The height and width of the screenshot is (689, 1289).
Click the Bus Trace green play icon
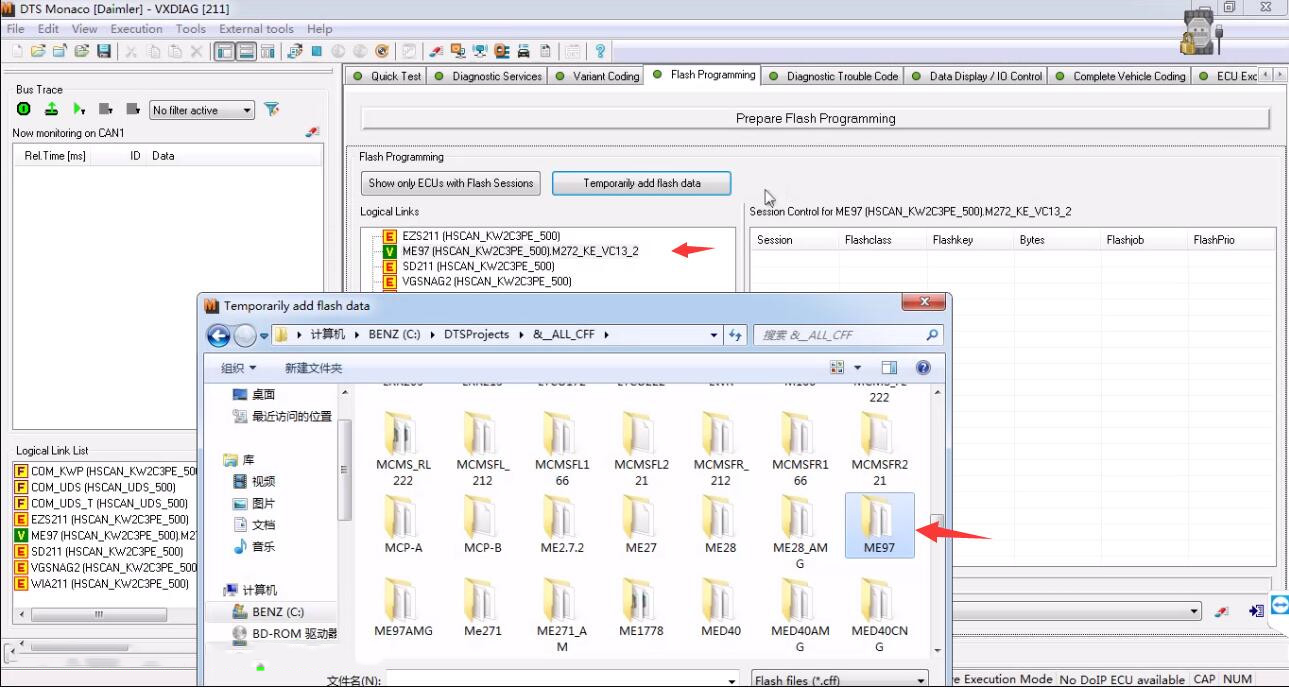78,109
